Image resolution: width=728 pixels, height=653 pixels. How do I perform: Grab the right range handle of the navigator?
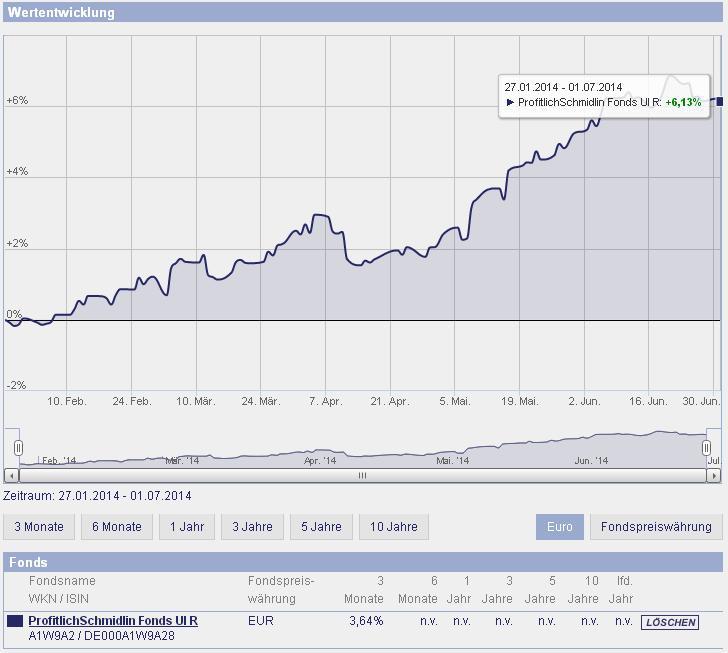706,448
